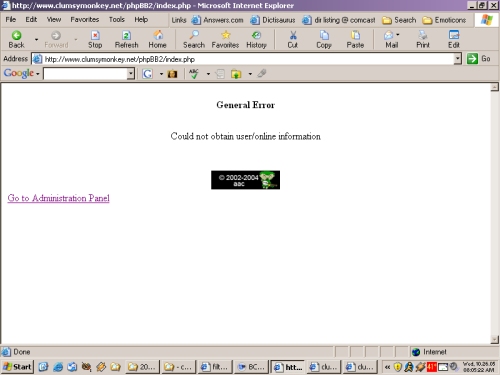The image size is (500, 375).
Task: Click the Paste toolbar icon
Action: pyautogui.click(x=355, y=35)
